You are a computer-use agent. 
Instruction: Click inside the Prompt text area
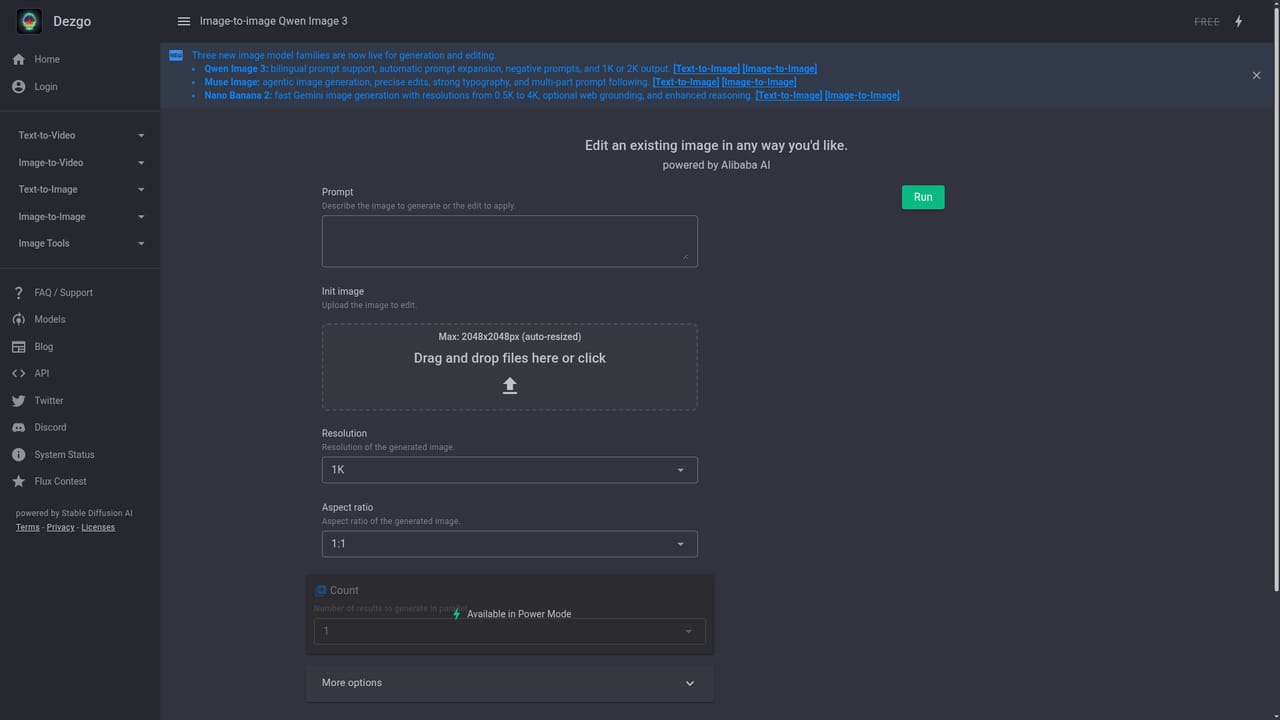(510, 241)
